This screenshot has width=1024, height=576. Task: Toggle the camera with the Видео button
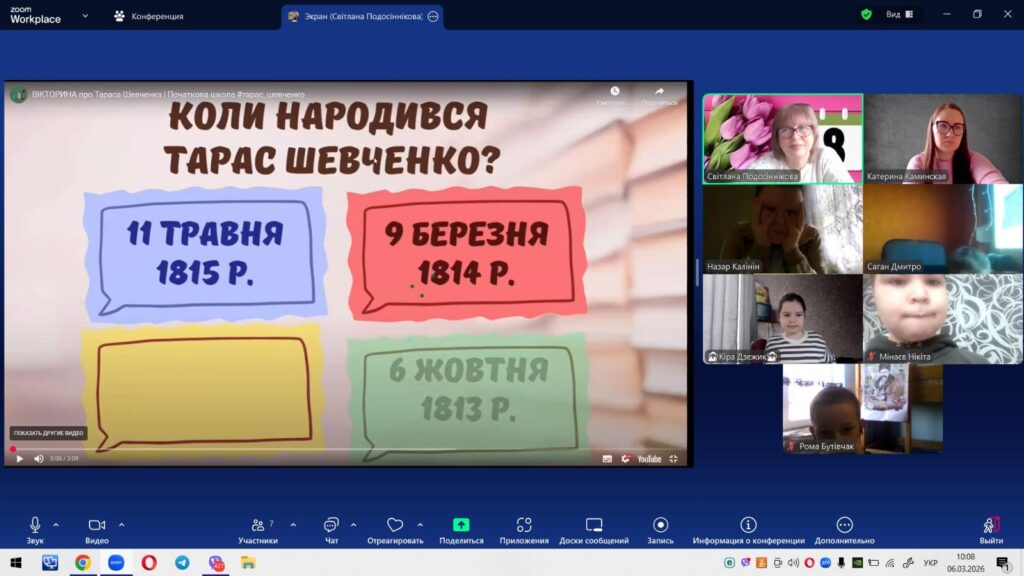(97, 525)
